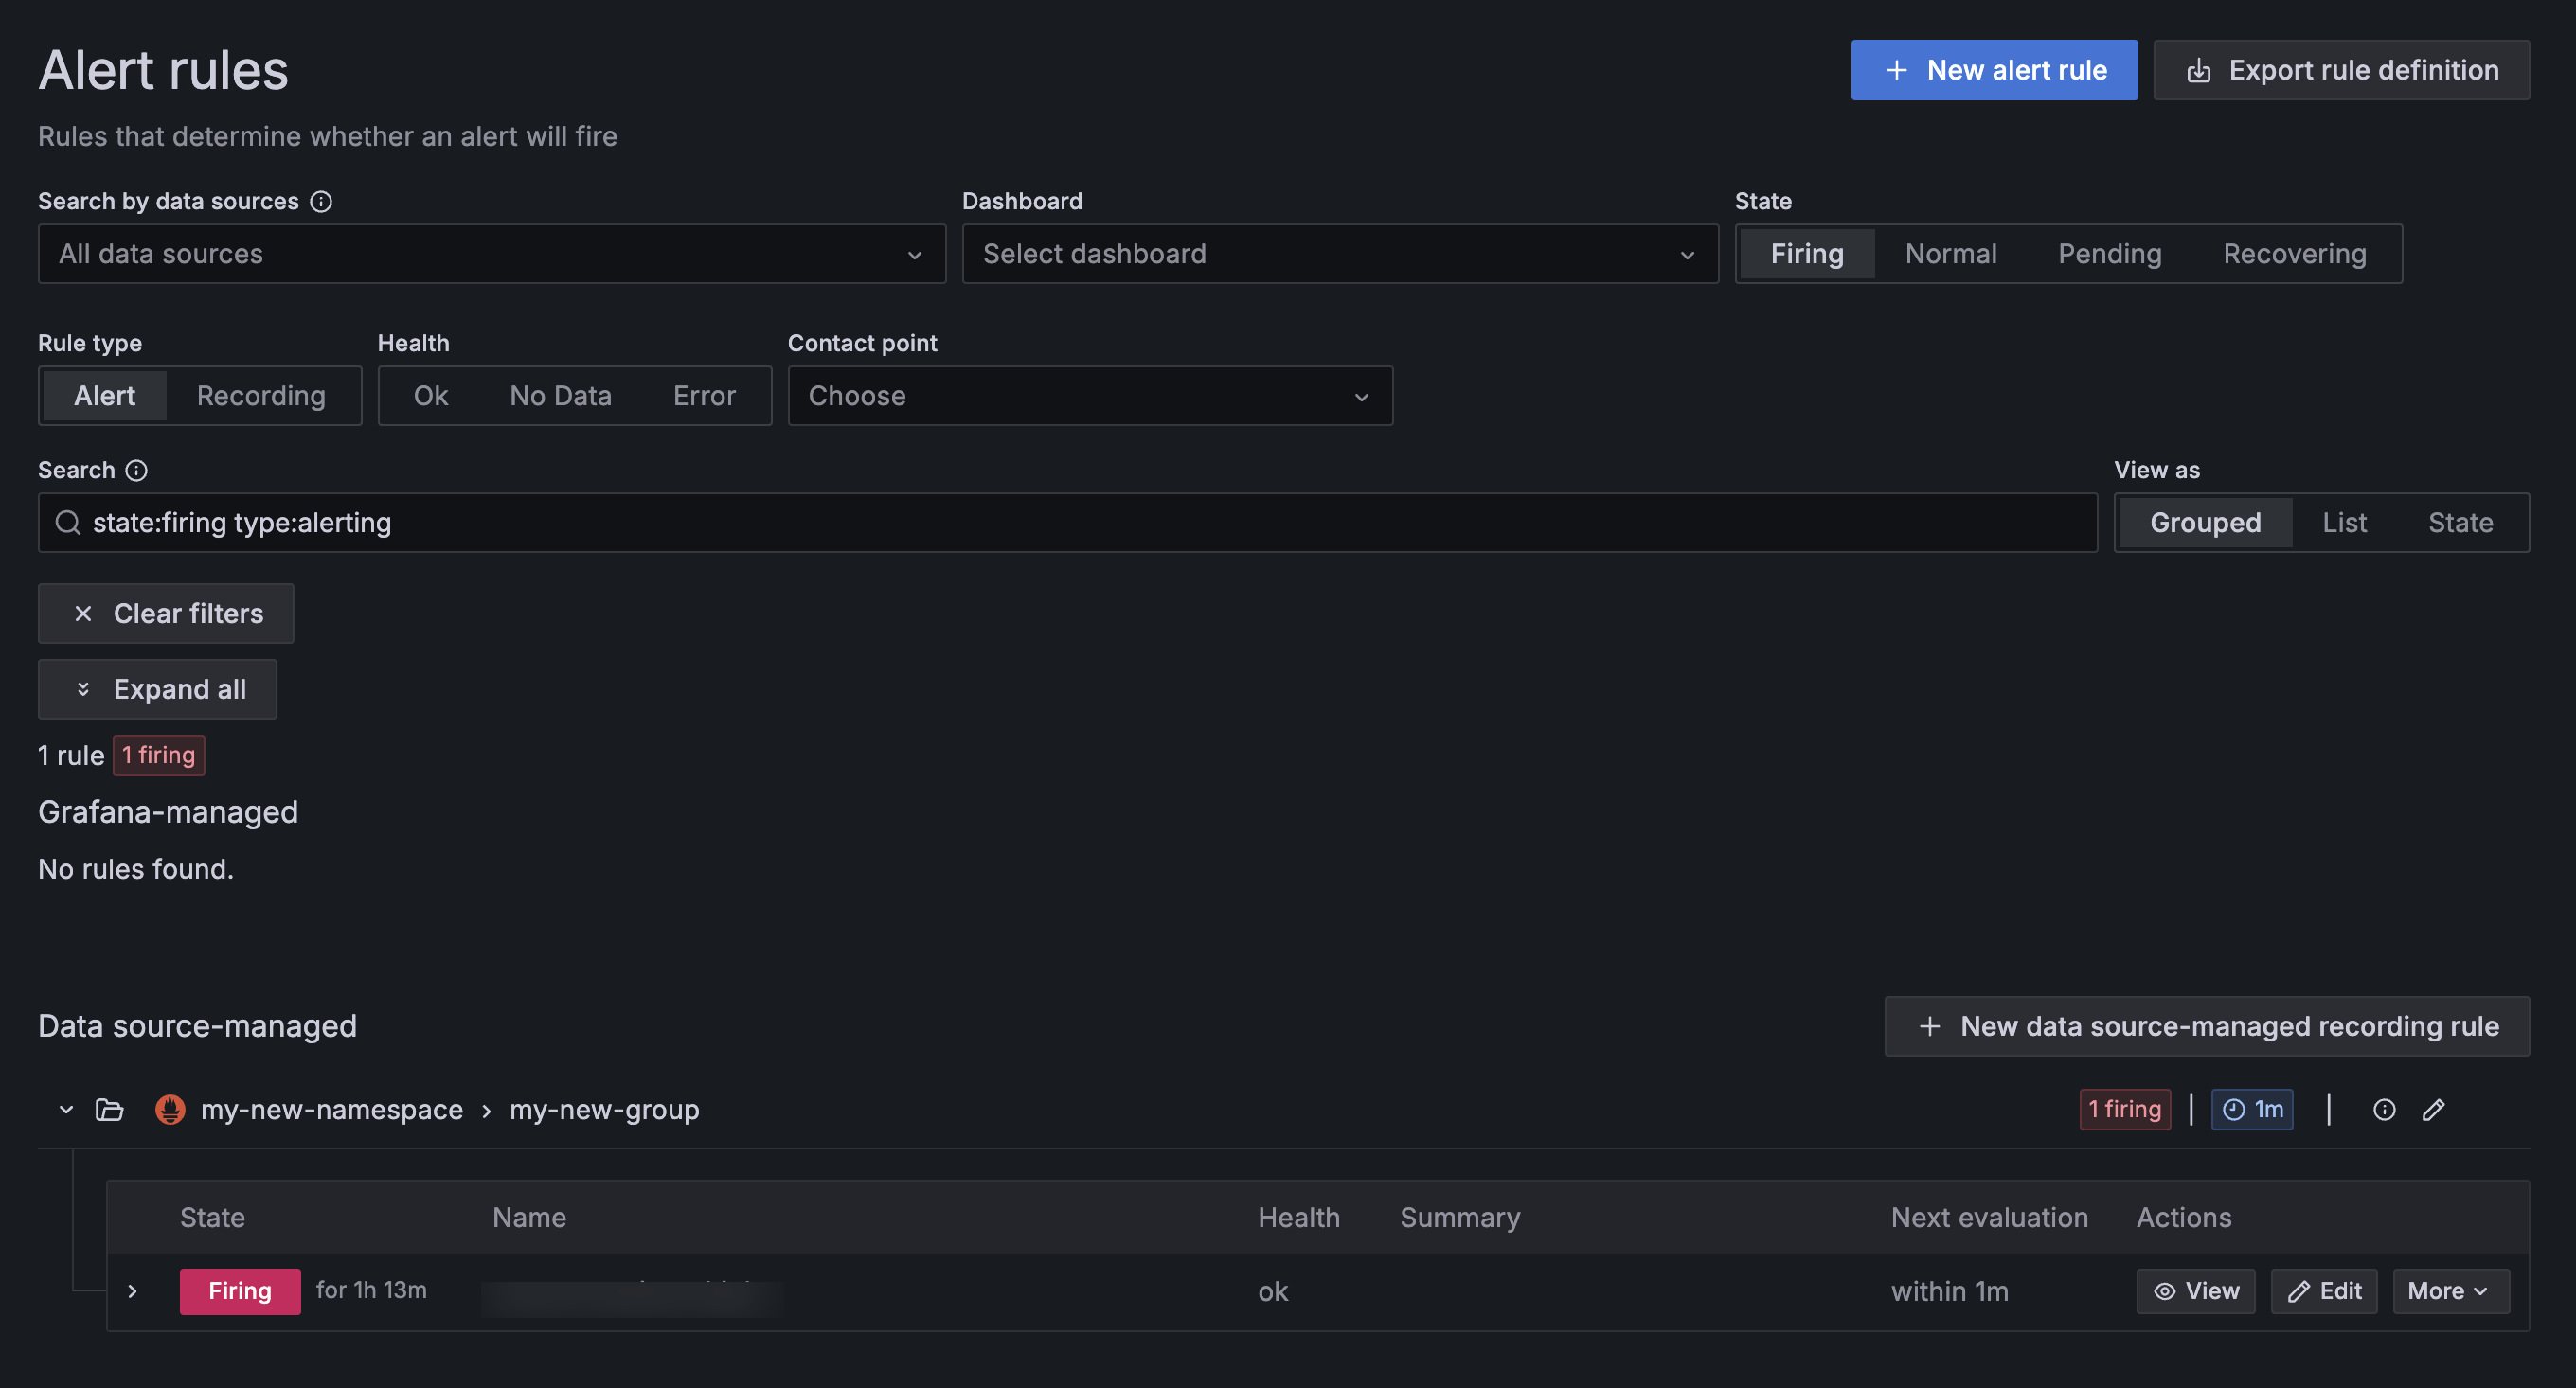Click the pencil icon to edit my-new-group
The height and width of the screenshot is (1388, 2576).
2434,1109
